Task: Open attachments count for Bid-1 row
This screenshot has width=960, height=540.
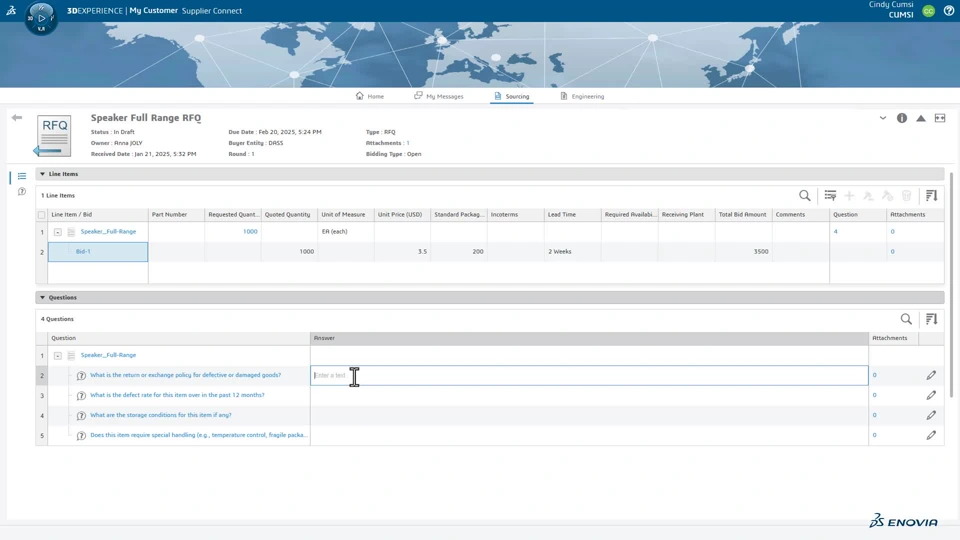Action: [x=892, y=252]
